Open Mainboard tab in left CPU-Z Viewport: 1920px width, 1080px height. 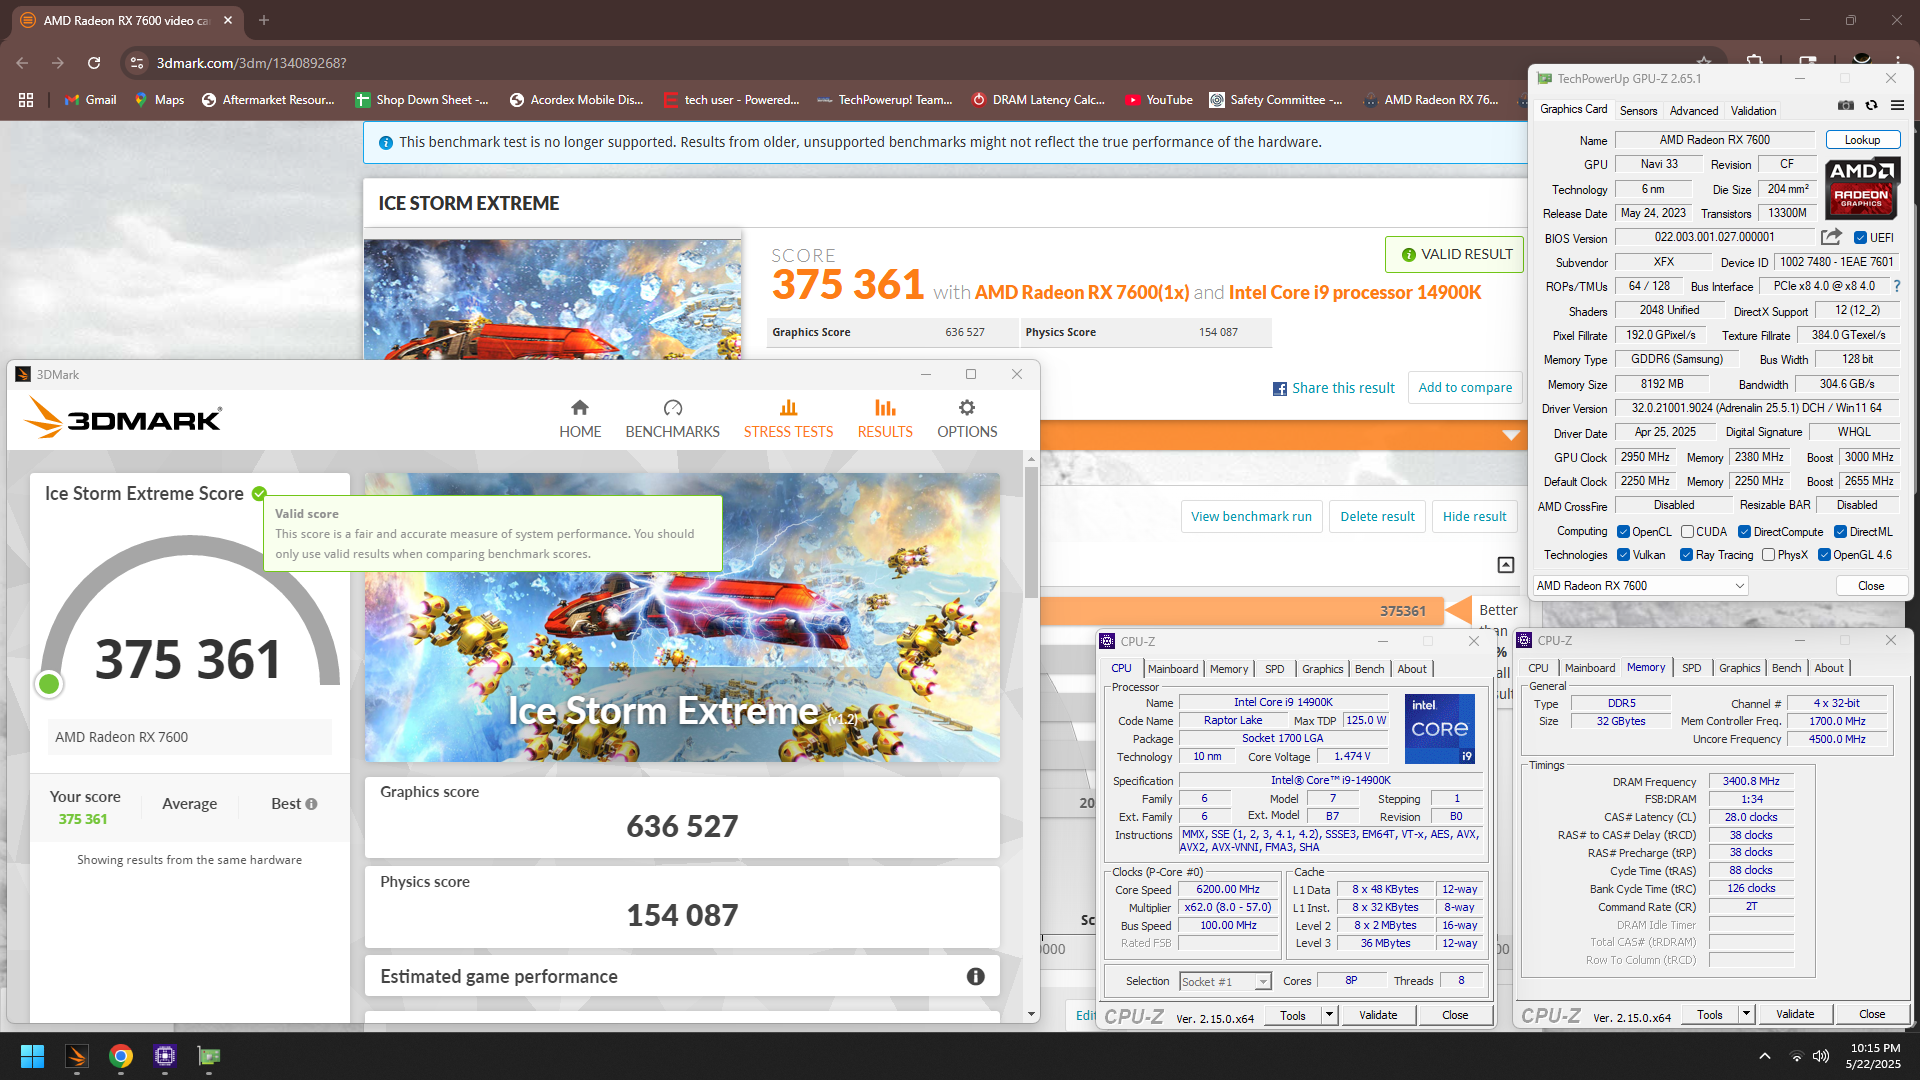point(1173,669)
